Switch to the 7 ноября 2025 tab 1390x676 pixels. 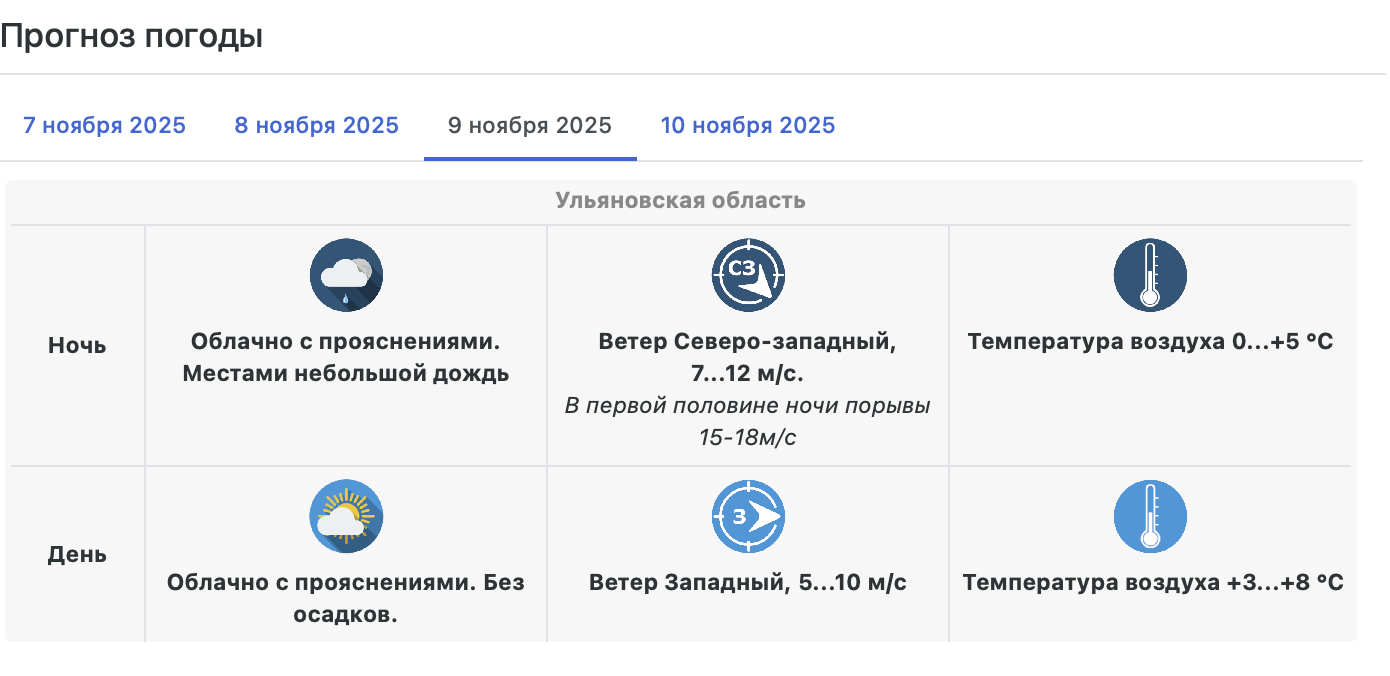pyautogui.click(x=104, y=126)
